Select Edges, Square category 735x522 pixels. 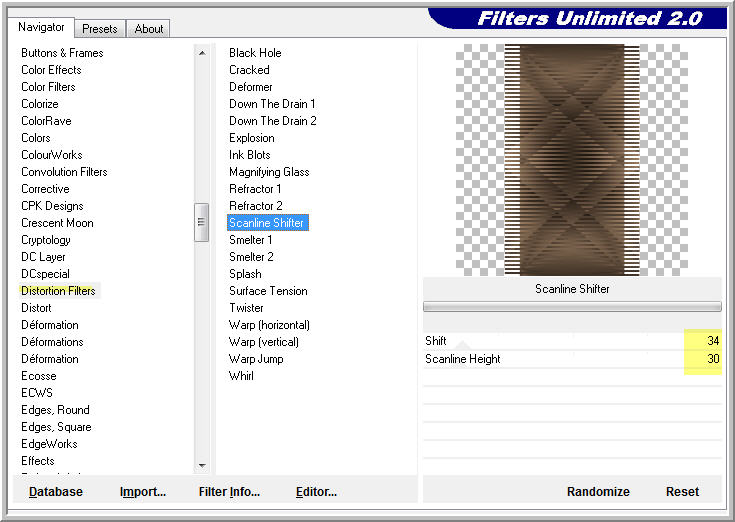[56, 427]
